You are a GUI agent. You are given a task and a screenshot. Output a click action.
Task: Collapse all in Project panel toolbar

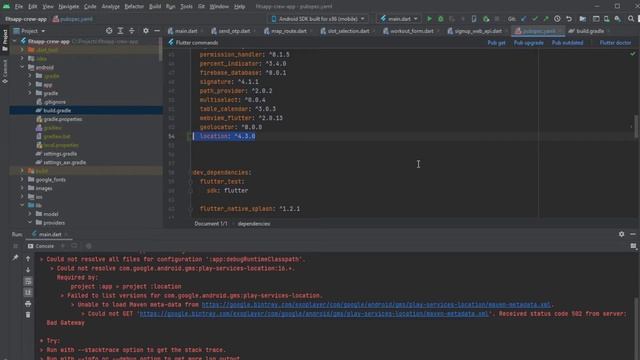click(x=131, y=31)
